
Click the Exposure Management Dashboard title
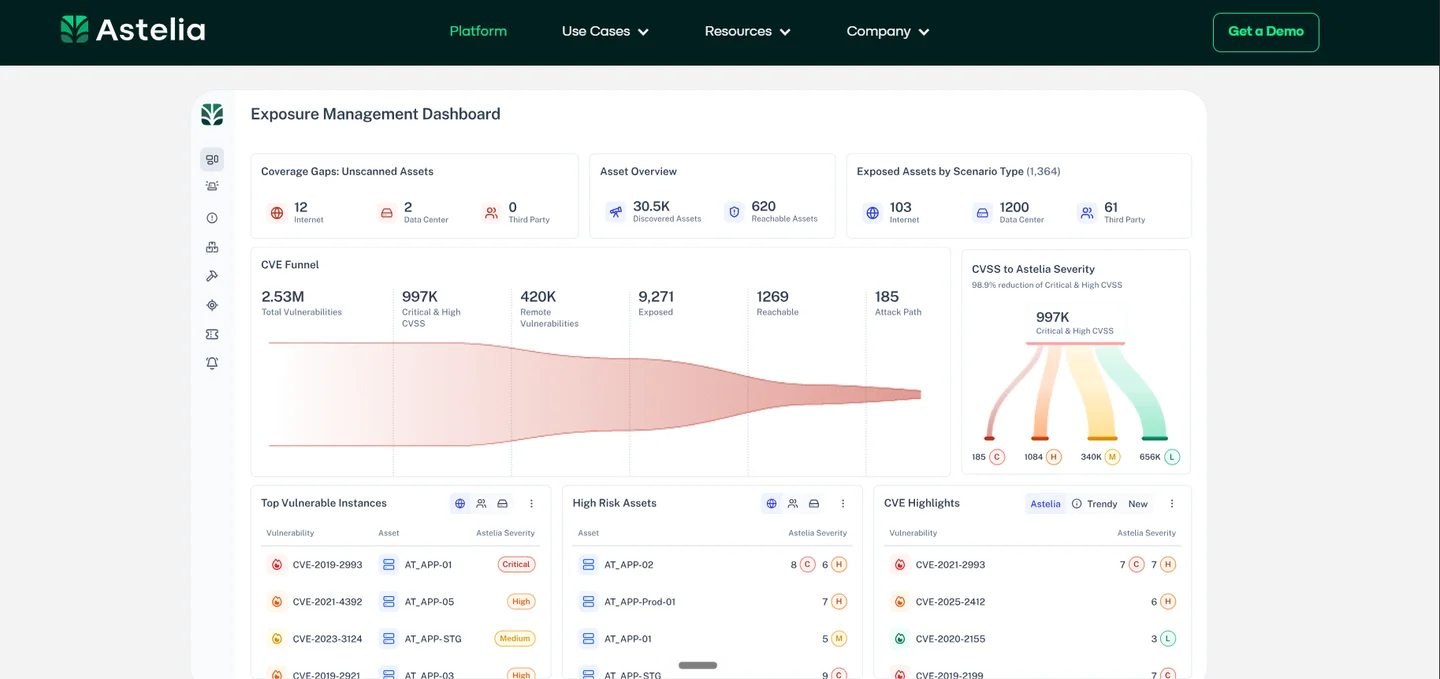(375, 114)
